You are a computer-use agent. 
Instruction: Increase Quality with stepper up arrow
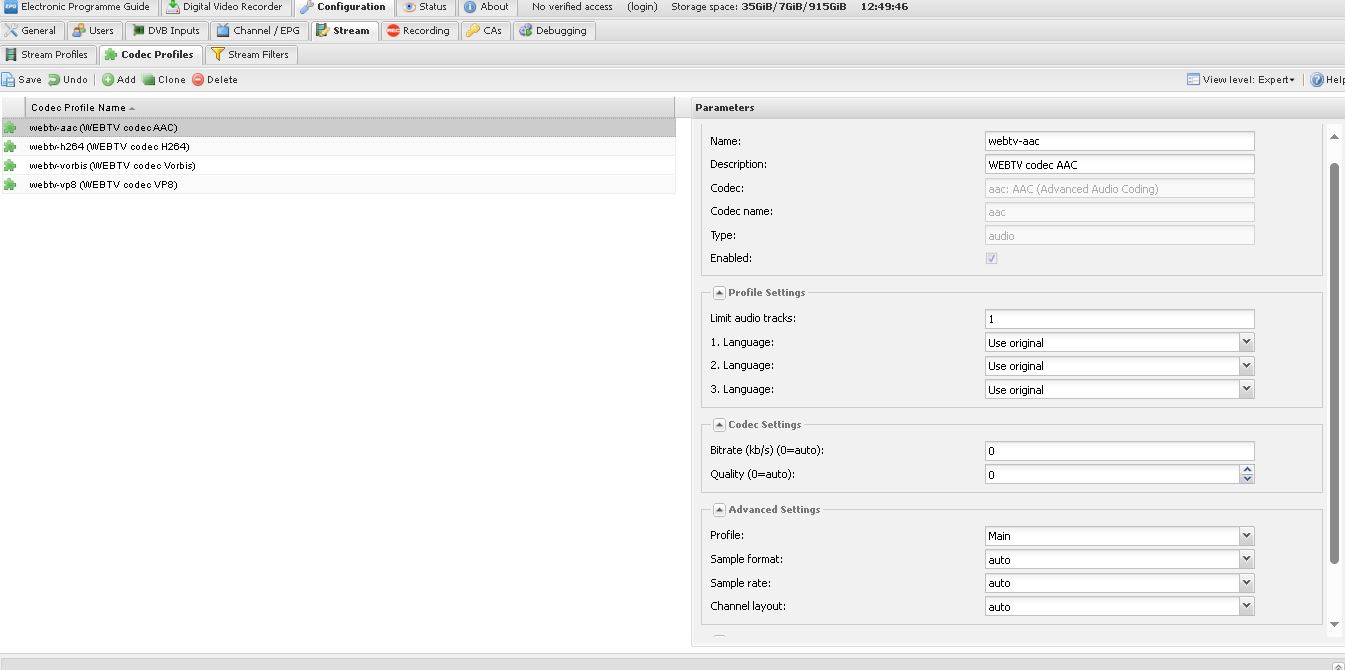[x=1246, y=470]
